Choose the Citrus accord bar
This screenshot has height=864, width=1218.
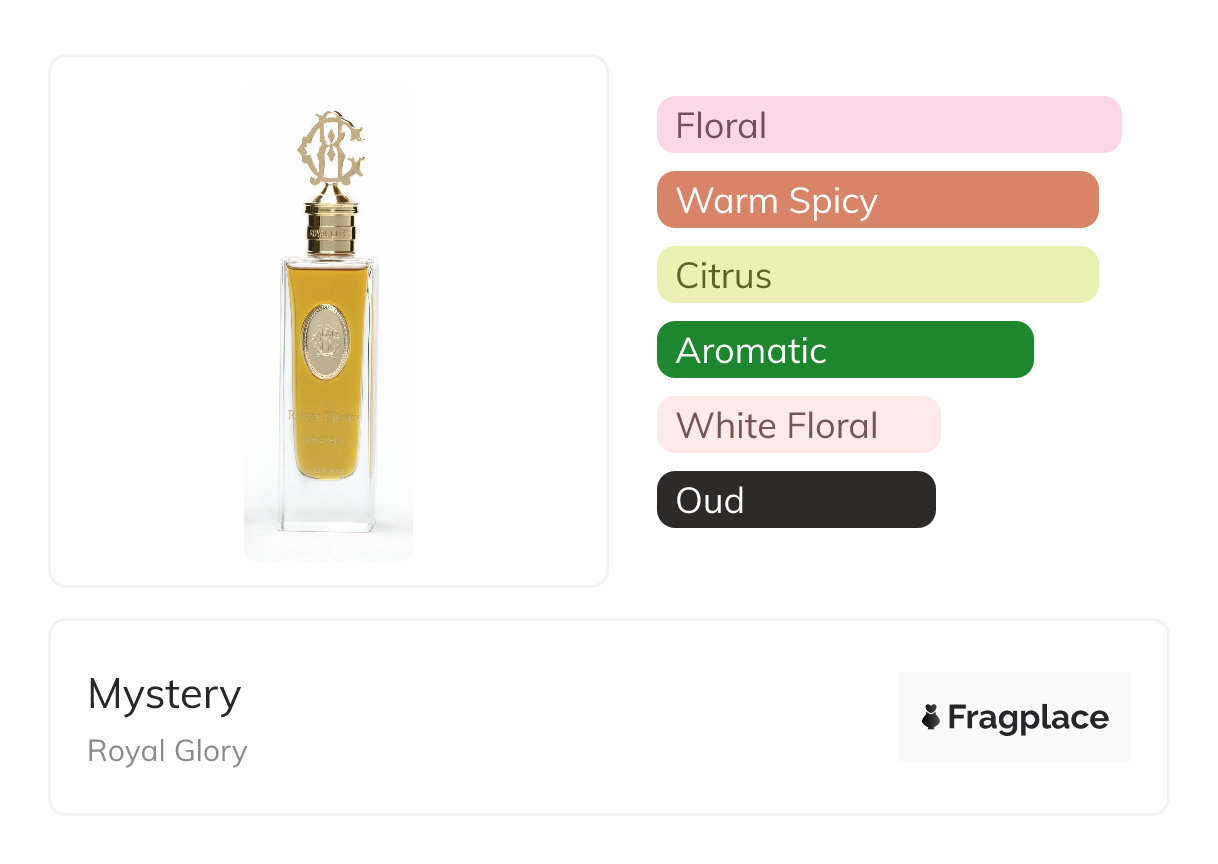pyautogui.click(x=877, y=275)
